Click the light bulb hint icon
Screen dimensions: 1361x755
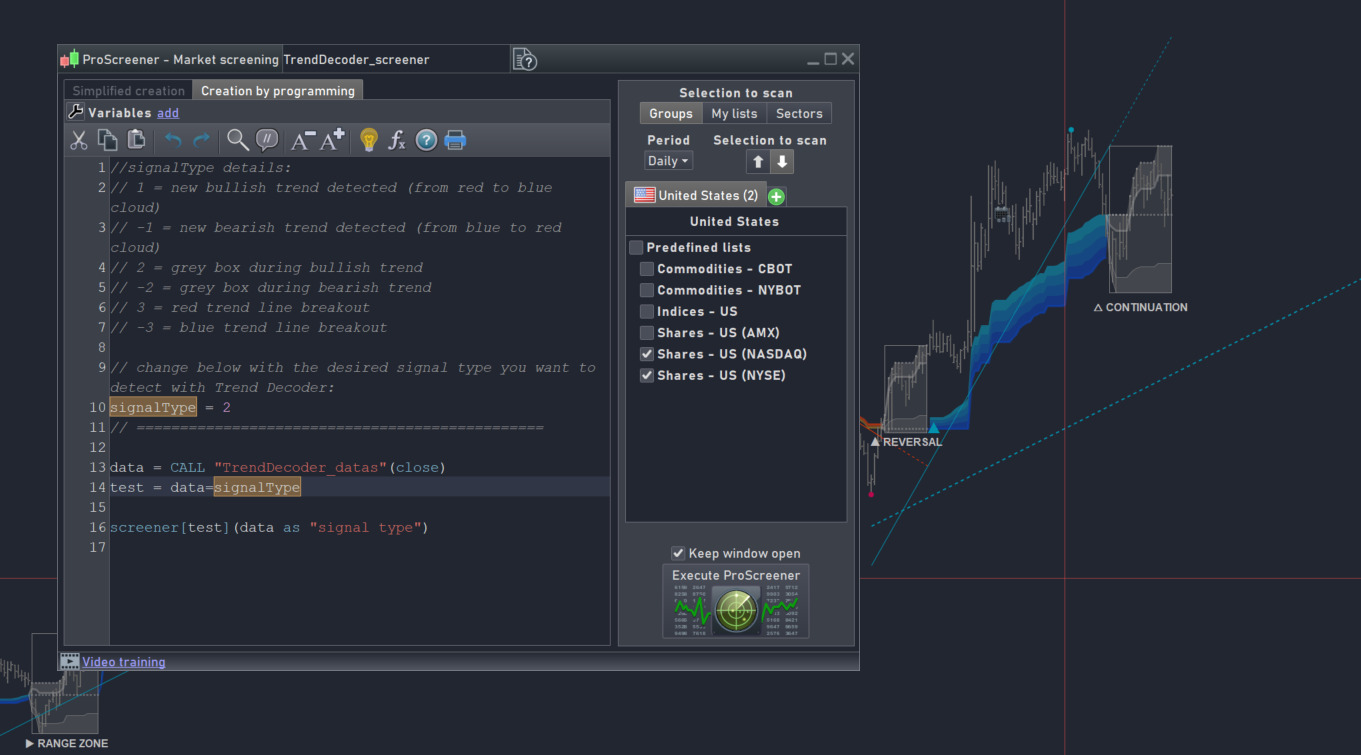[369, 140]
